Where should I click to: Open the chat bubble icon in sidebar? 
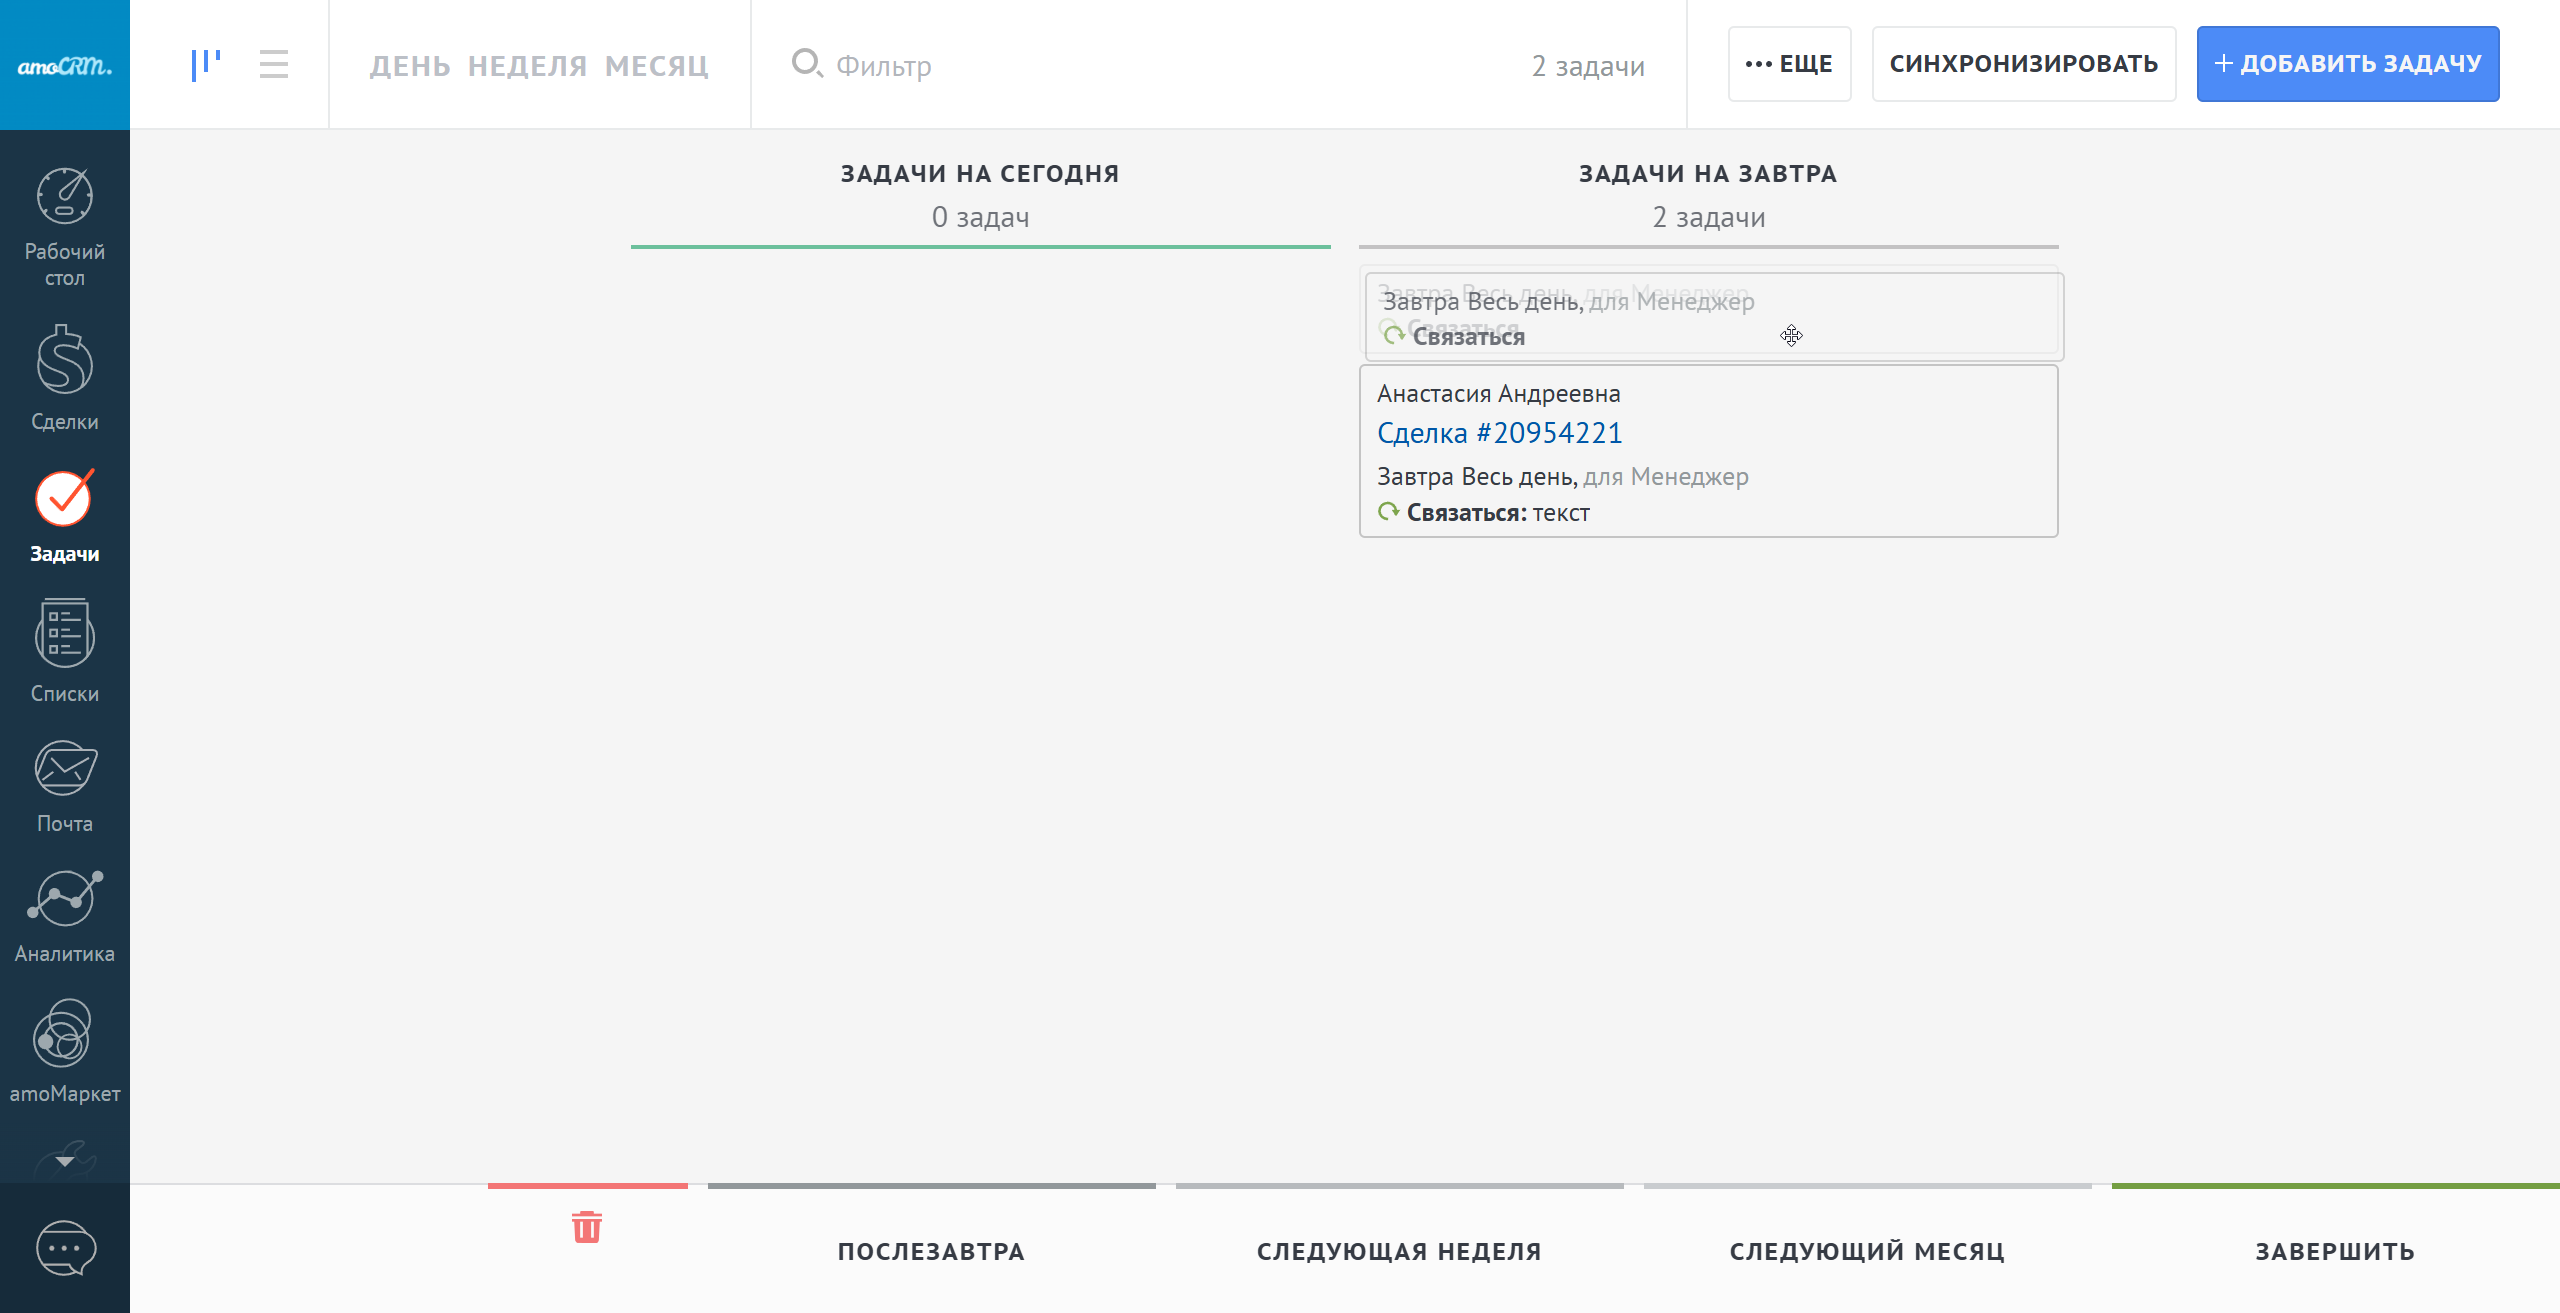pos(66,1248)
